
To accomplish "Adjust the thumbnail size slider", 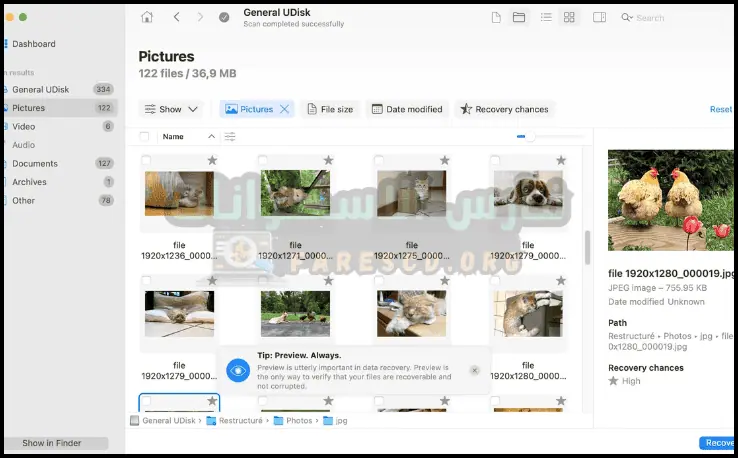I will (x=528, y=136).
